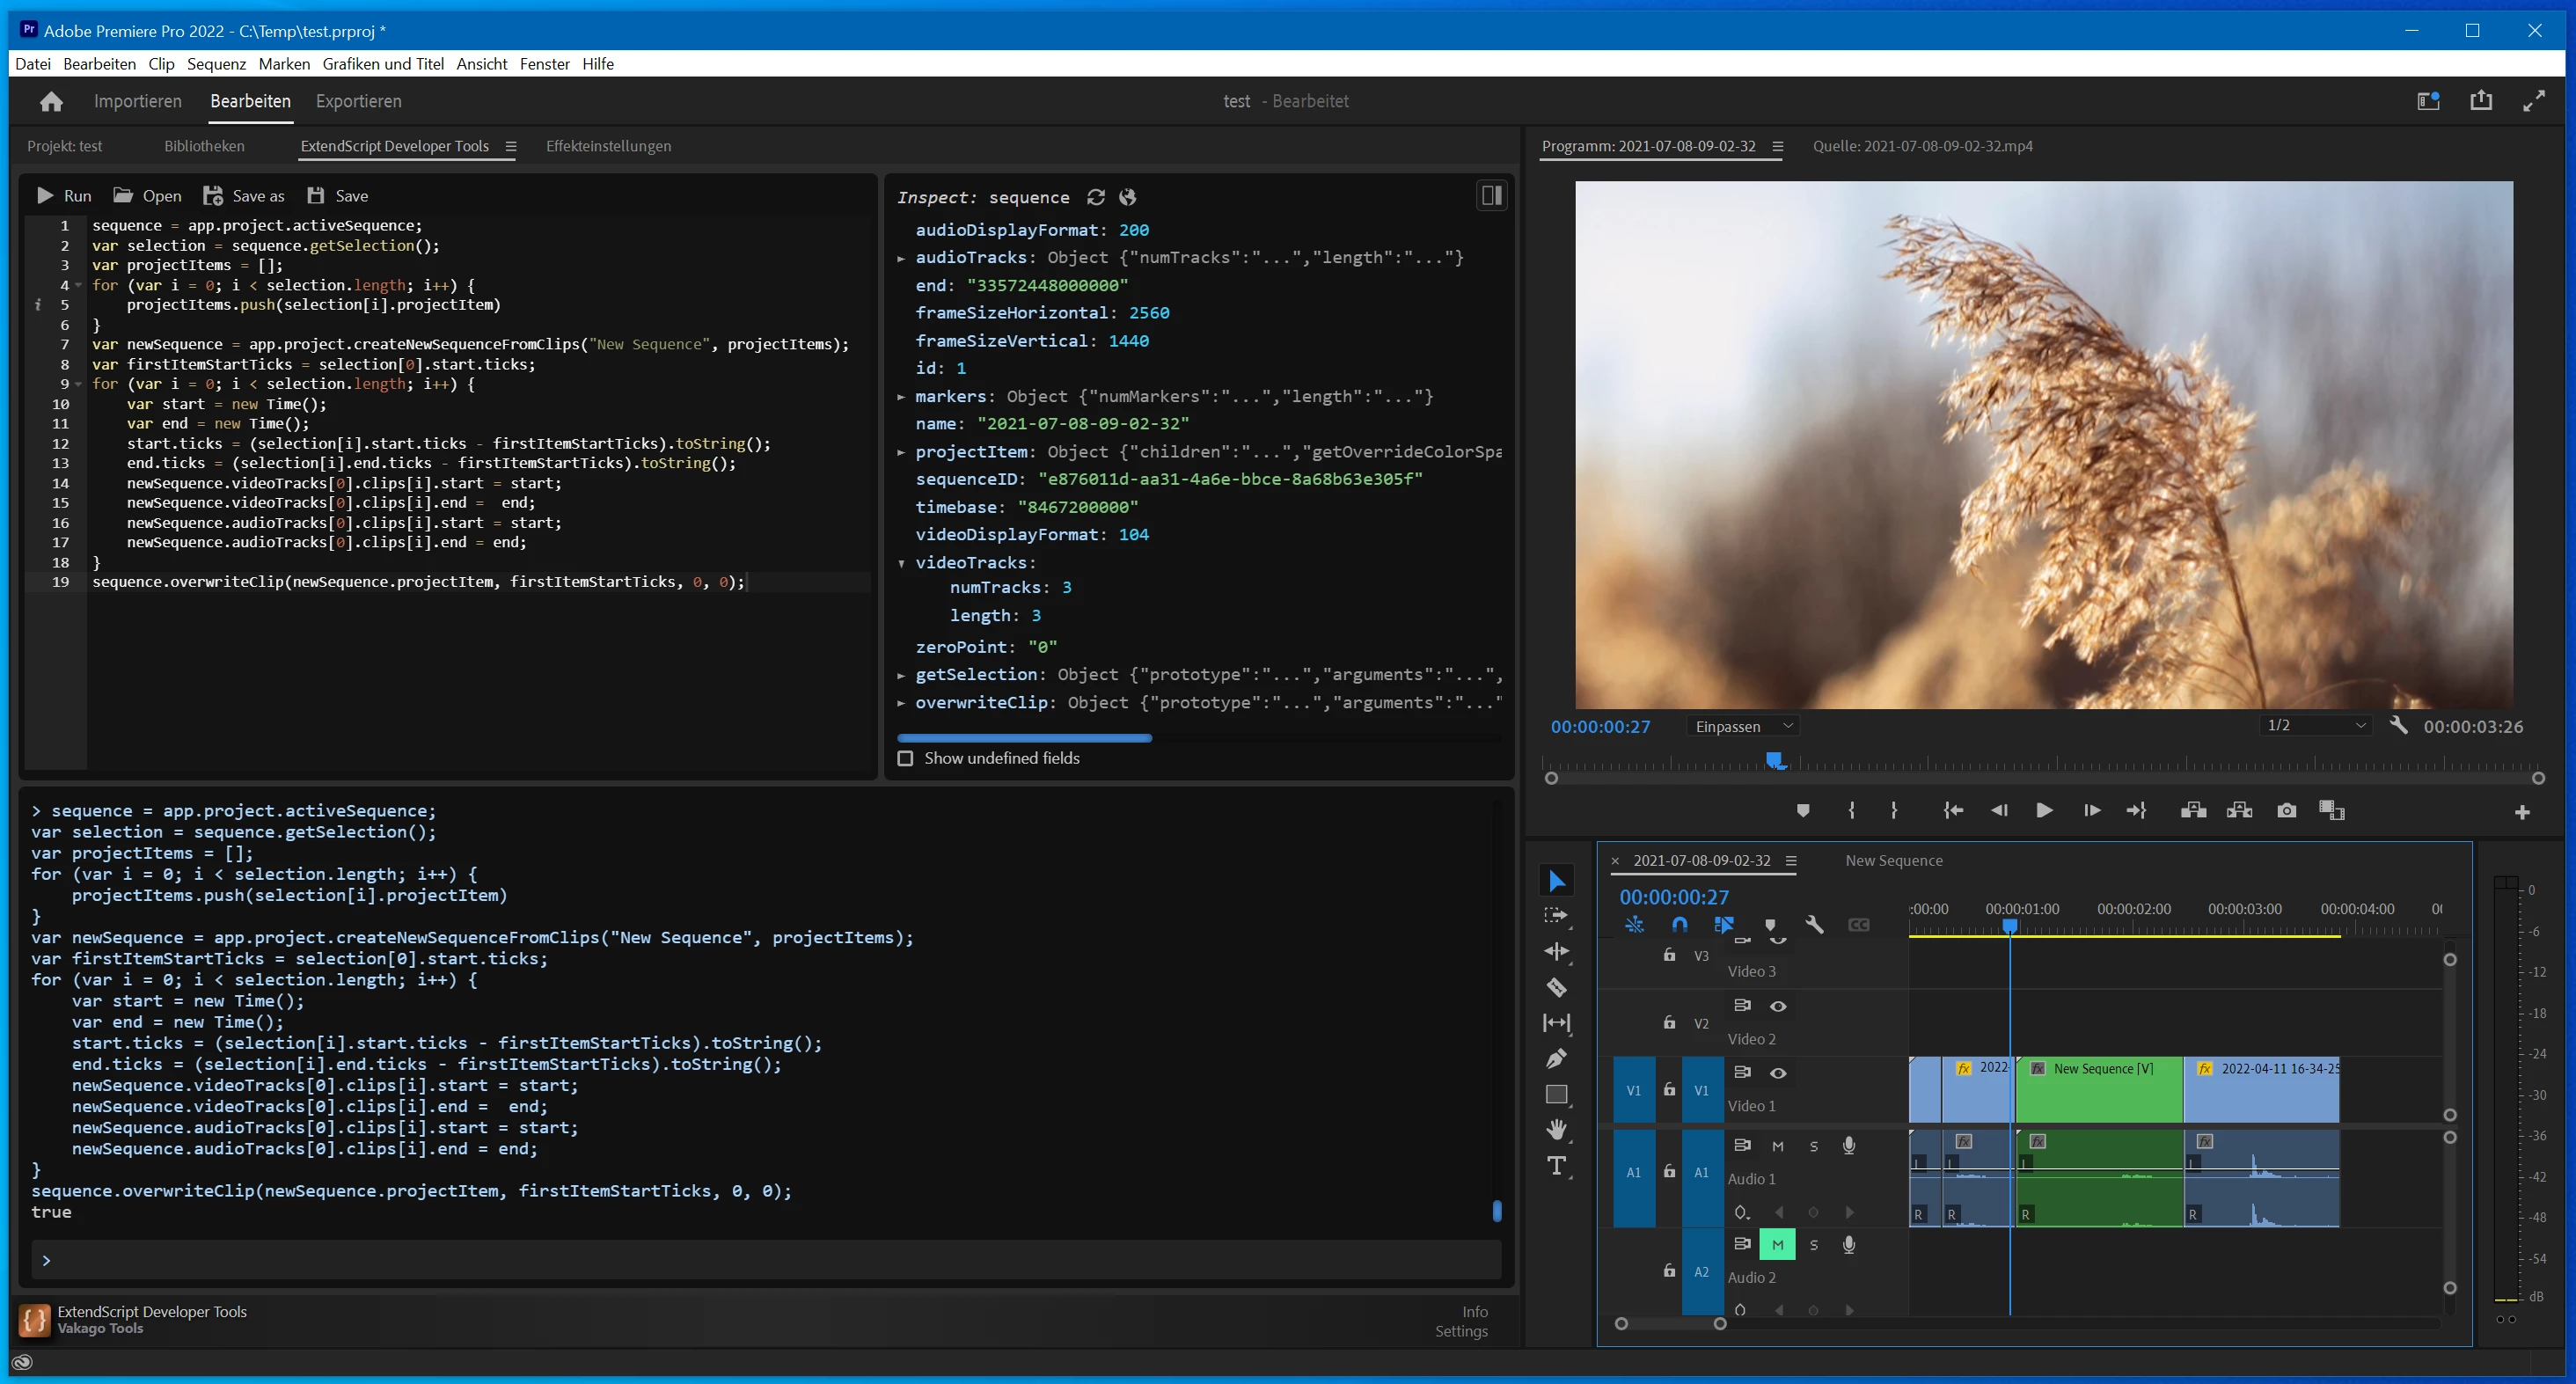The width and height of the screenshot is (2576, 1384).
Task: Click the refresh icon beside Inspect sequence
Action: [x=1096, y=197]
